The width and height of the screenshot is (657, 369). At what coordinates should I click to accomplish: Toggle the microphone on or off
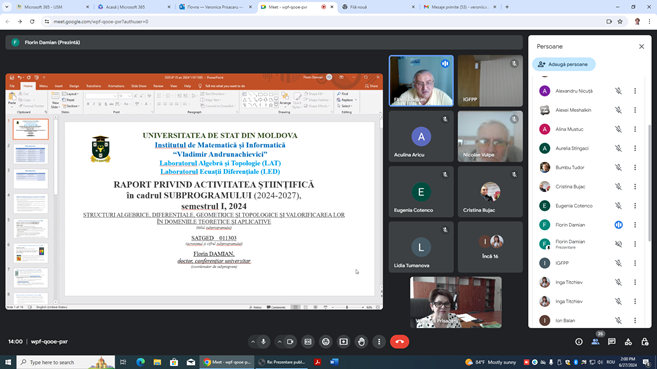click(264, 342)
